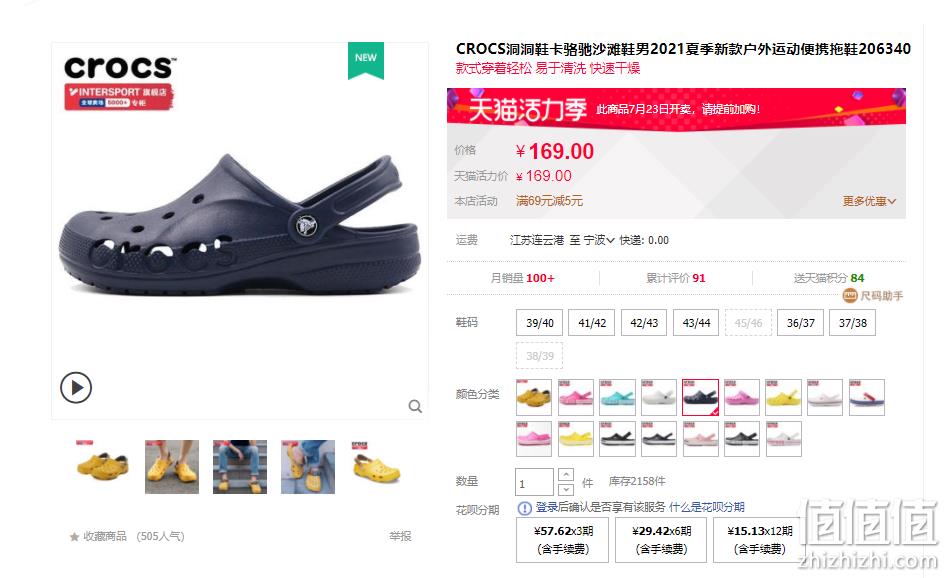Image resolution: width=947 pixels, height=578 pixels.
Task: Pick the teal clog color swatch
Action: click(617, 397)
